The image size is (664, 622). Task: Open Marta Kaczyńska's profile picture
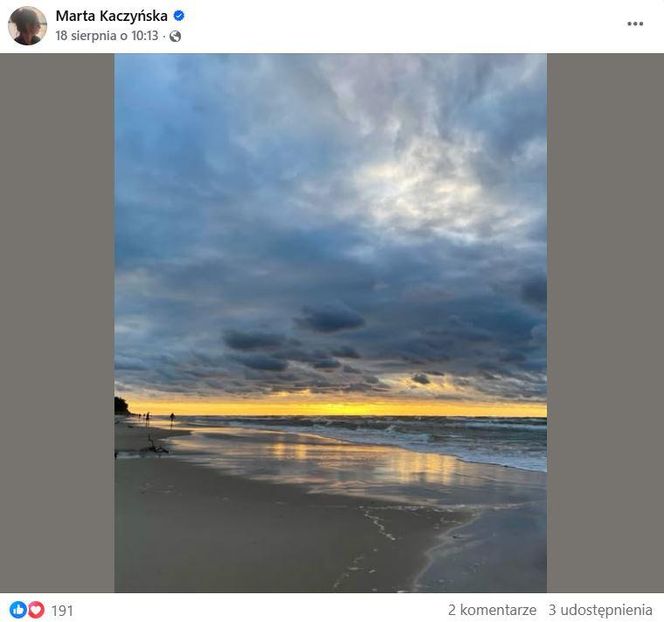coord(27,25)
